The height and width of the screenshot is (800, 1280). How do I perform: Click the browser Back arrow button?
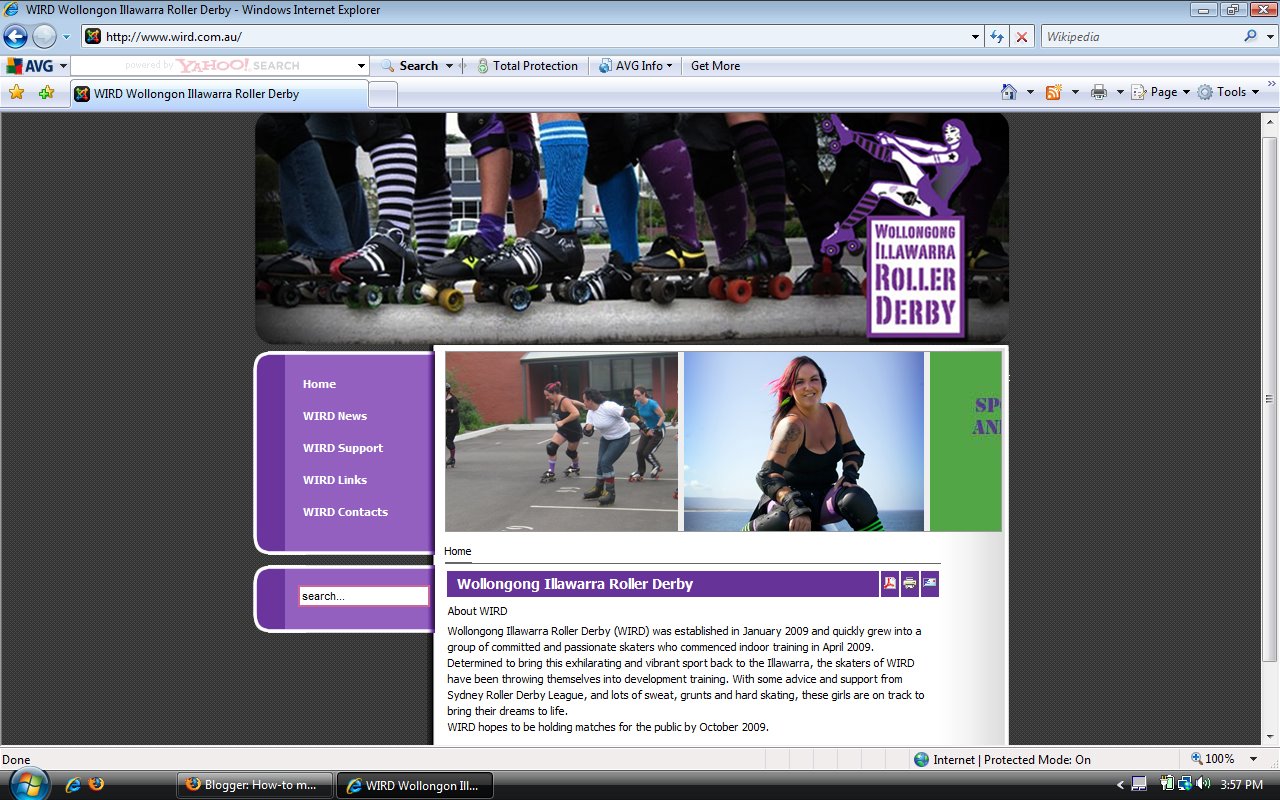pyautogui.click(x=16, y=37)
